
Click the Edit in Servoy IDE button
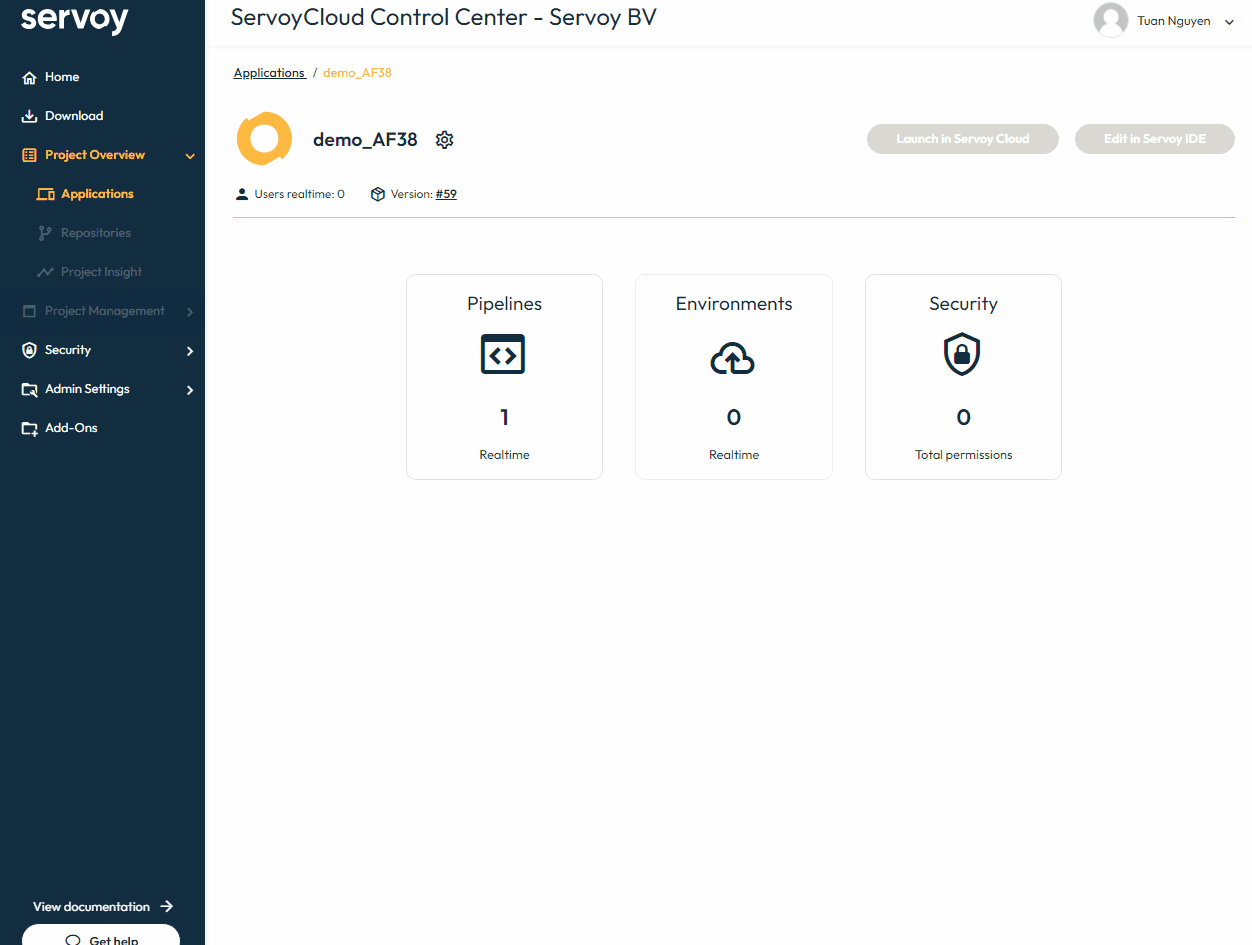point(1154,139)
